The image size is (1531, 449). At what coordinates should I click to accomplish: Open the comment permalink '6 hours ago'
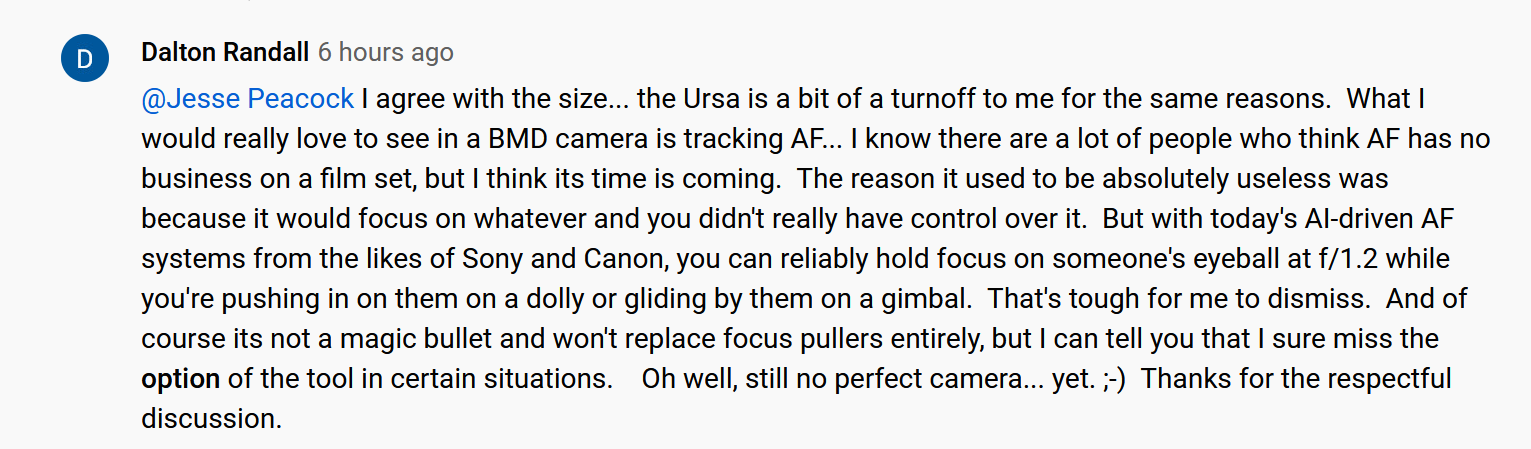coord(385,52)
